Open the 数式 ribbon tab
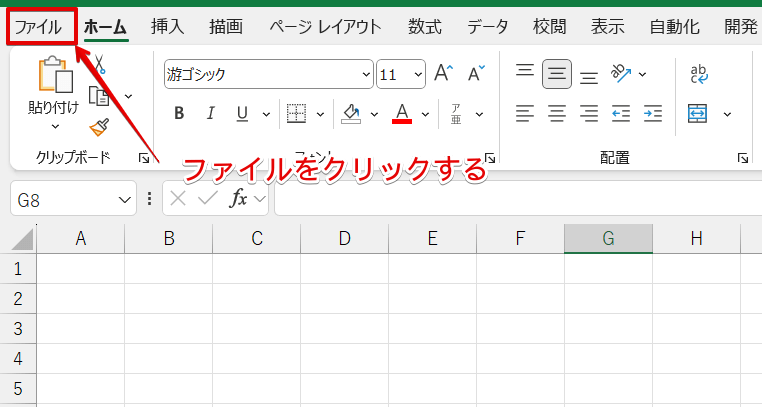Viewport: 762px width, 407px height. click(425, 27)
